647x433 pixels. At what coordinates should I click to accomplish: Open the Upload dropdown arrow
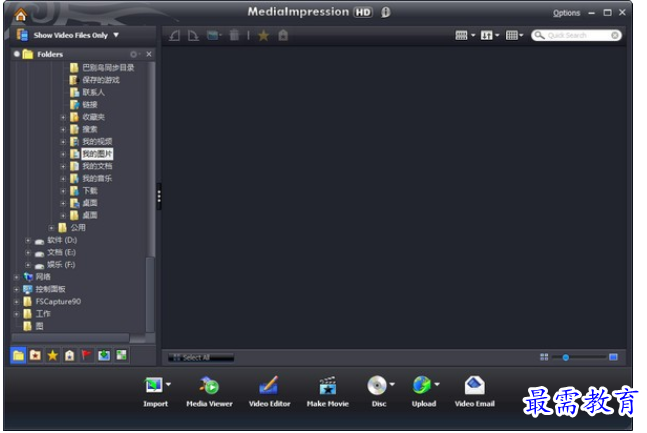click(437, 384)
